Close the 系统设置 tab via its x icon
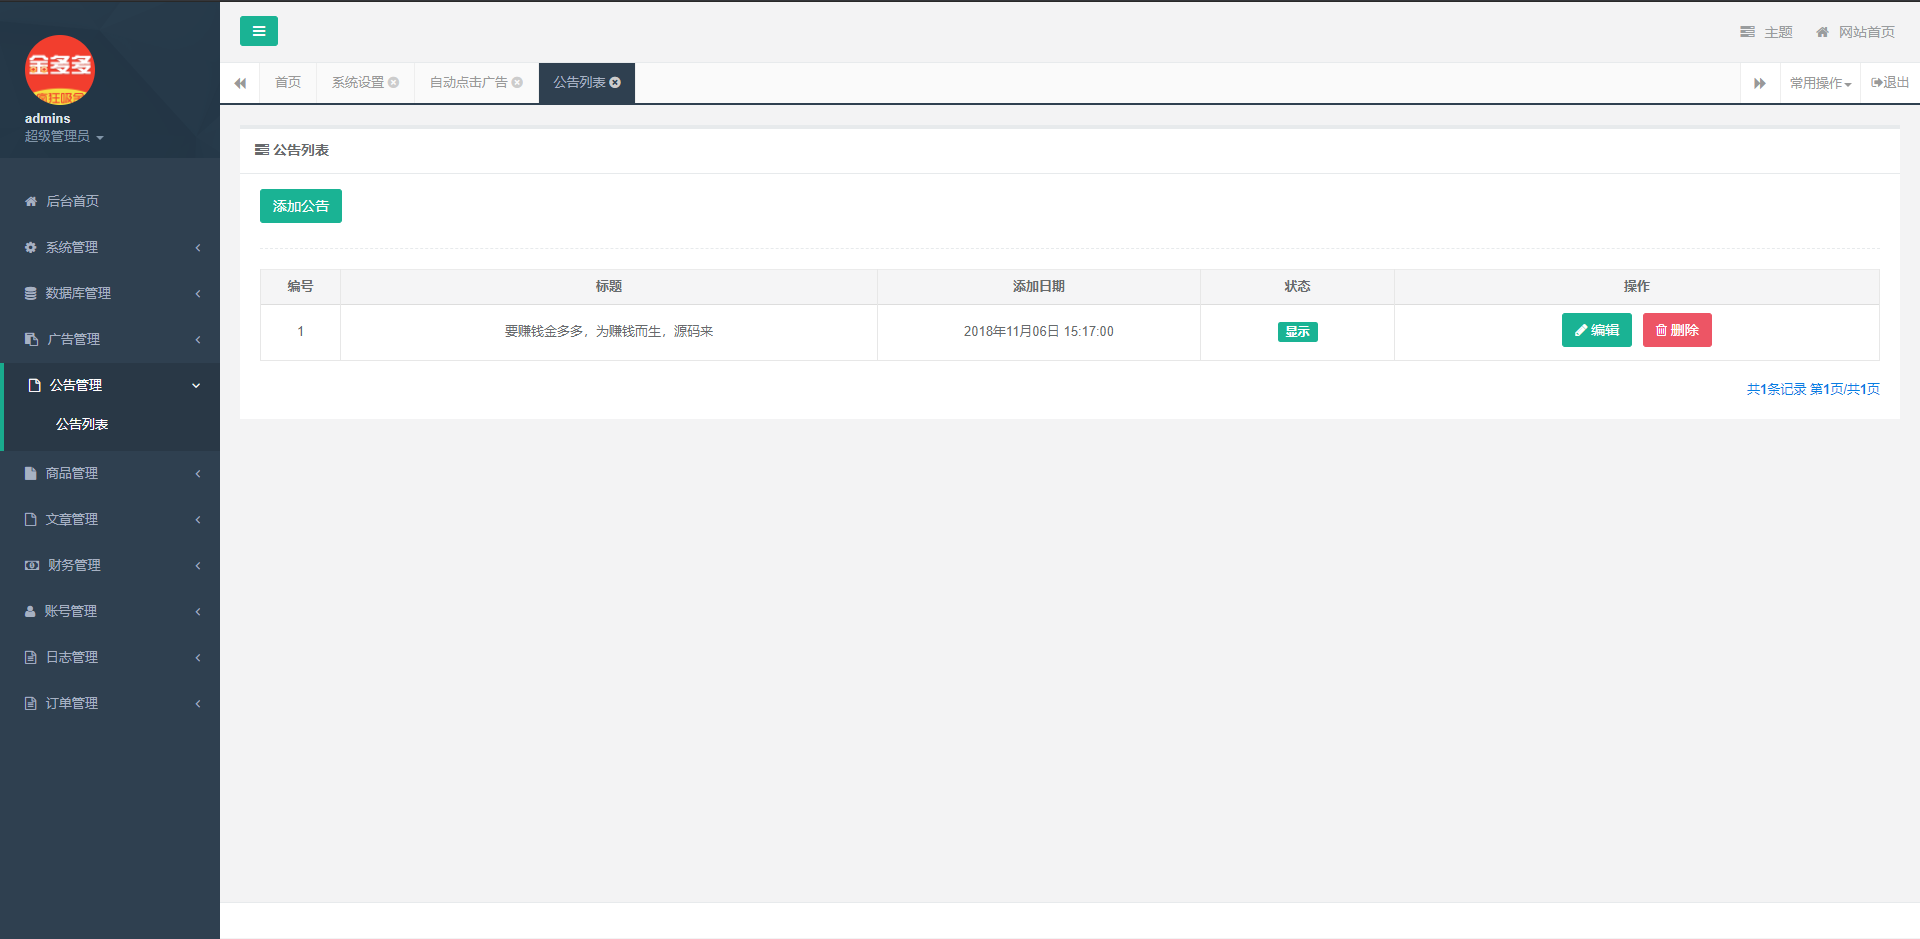This screenshot has width=1920, height=939. (x=394, y=83)
